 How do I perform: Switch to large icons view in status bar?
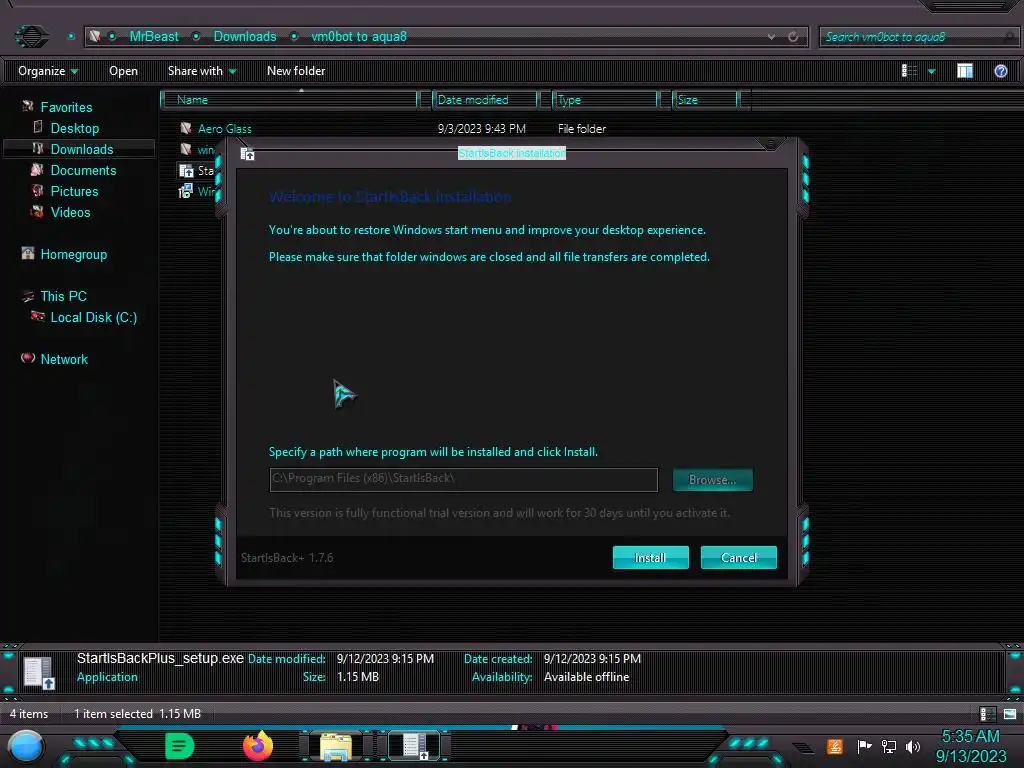(1010, 714)
